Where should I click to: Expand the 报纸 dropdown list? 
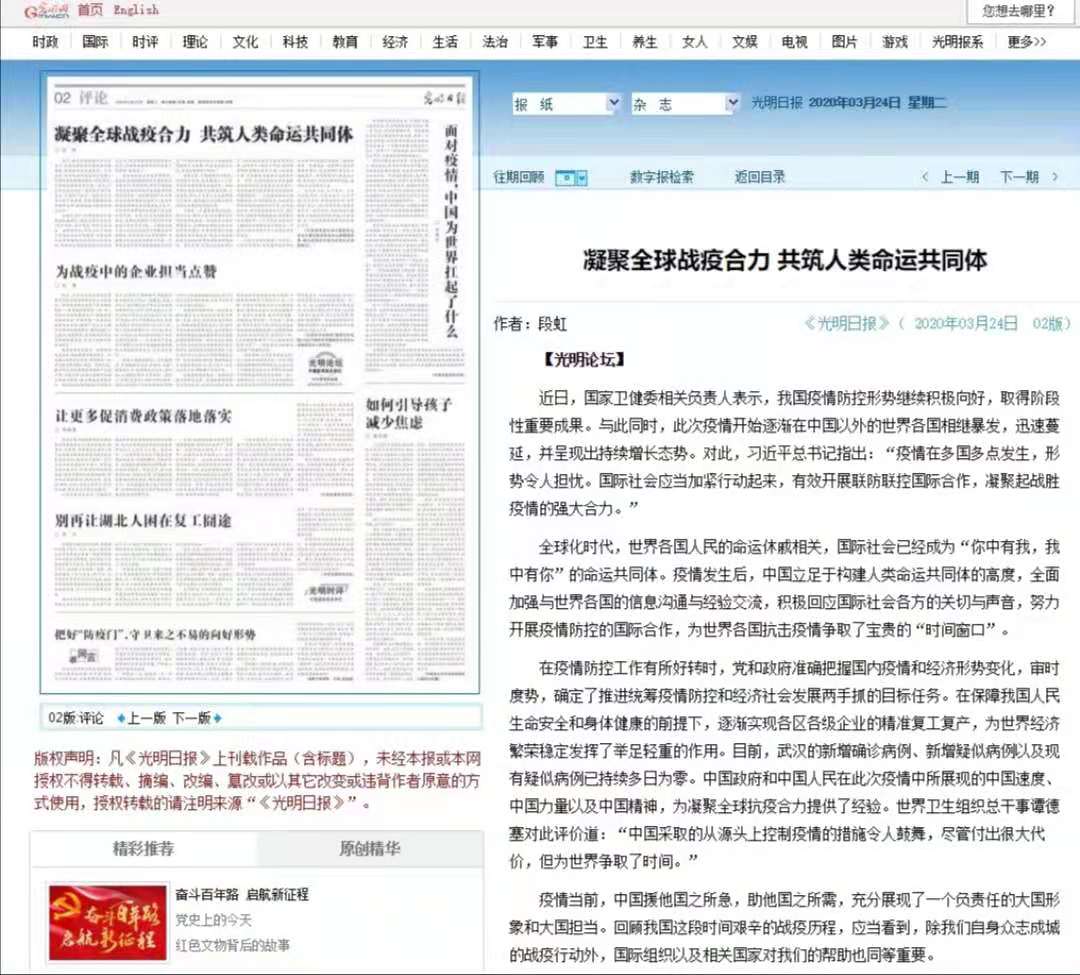(x=613, y=103)
